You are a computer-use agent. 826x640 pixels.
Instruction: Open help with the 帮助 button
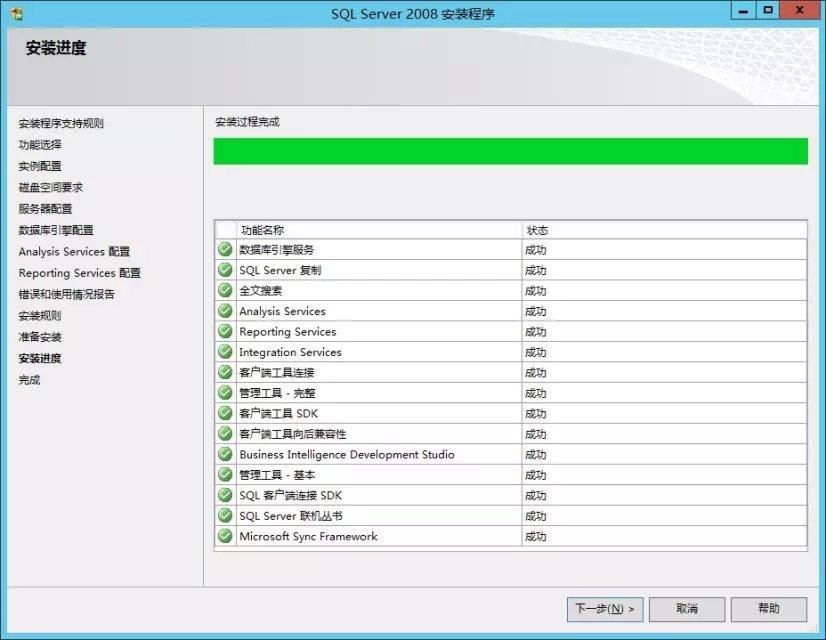tap(769, 609)
